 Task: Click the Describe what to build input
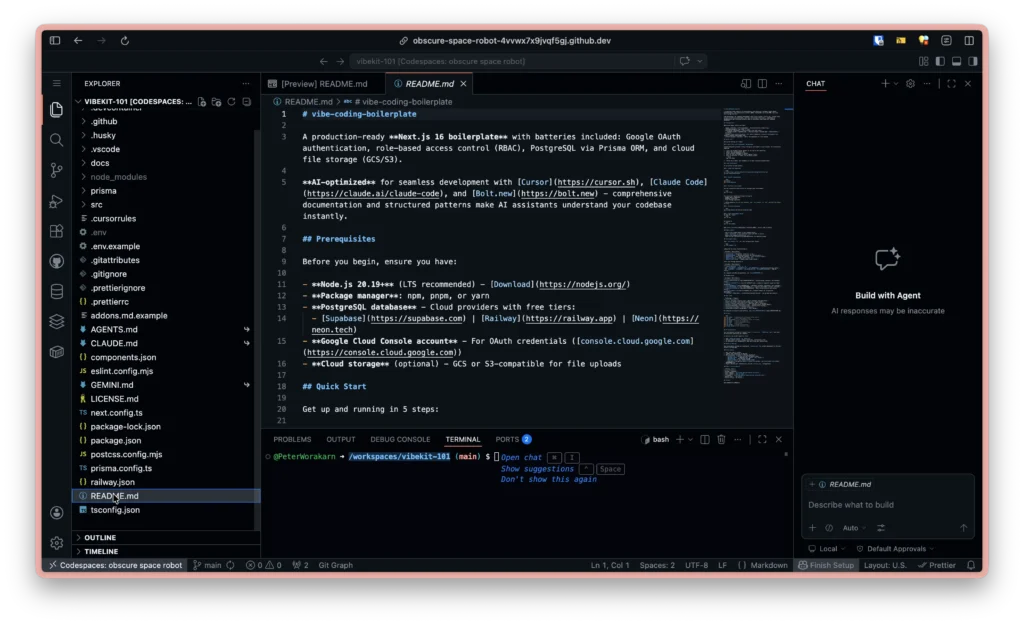(x=888, y=505)
